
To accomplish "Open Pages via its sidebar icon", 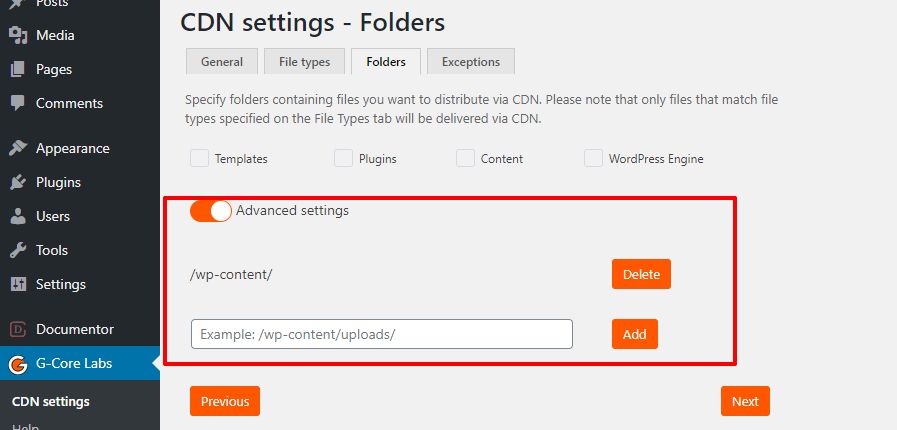I will click(18, 70).
